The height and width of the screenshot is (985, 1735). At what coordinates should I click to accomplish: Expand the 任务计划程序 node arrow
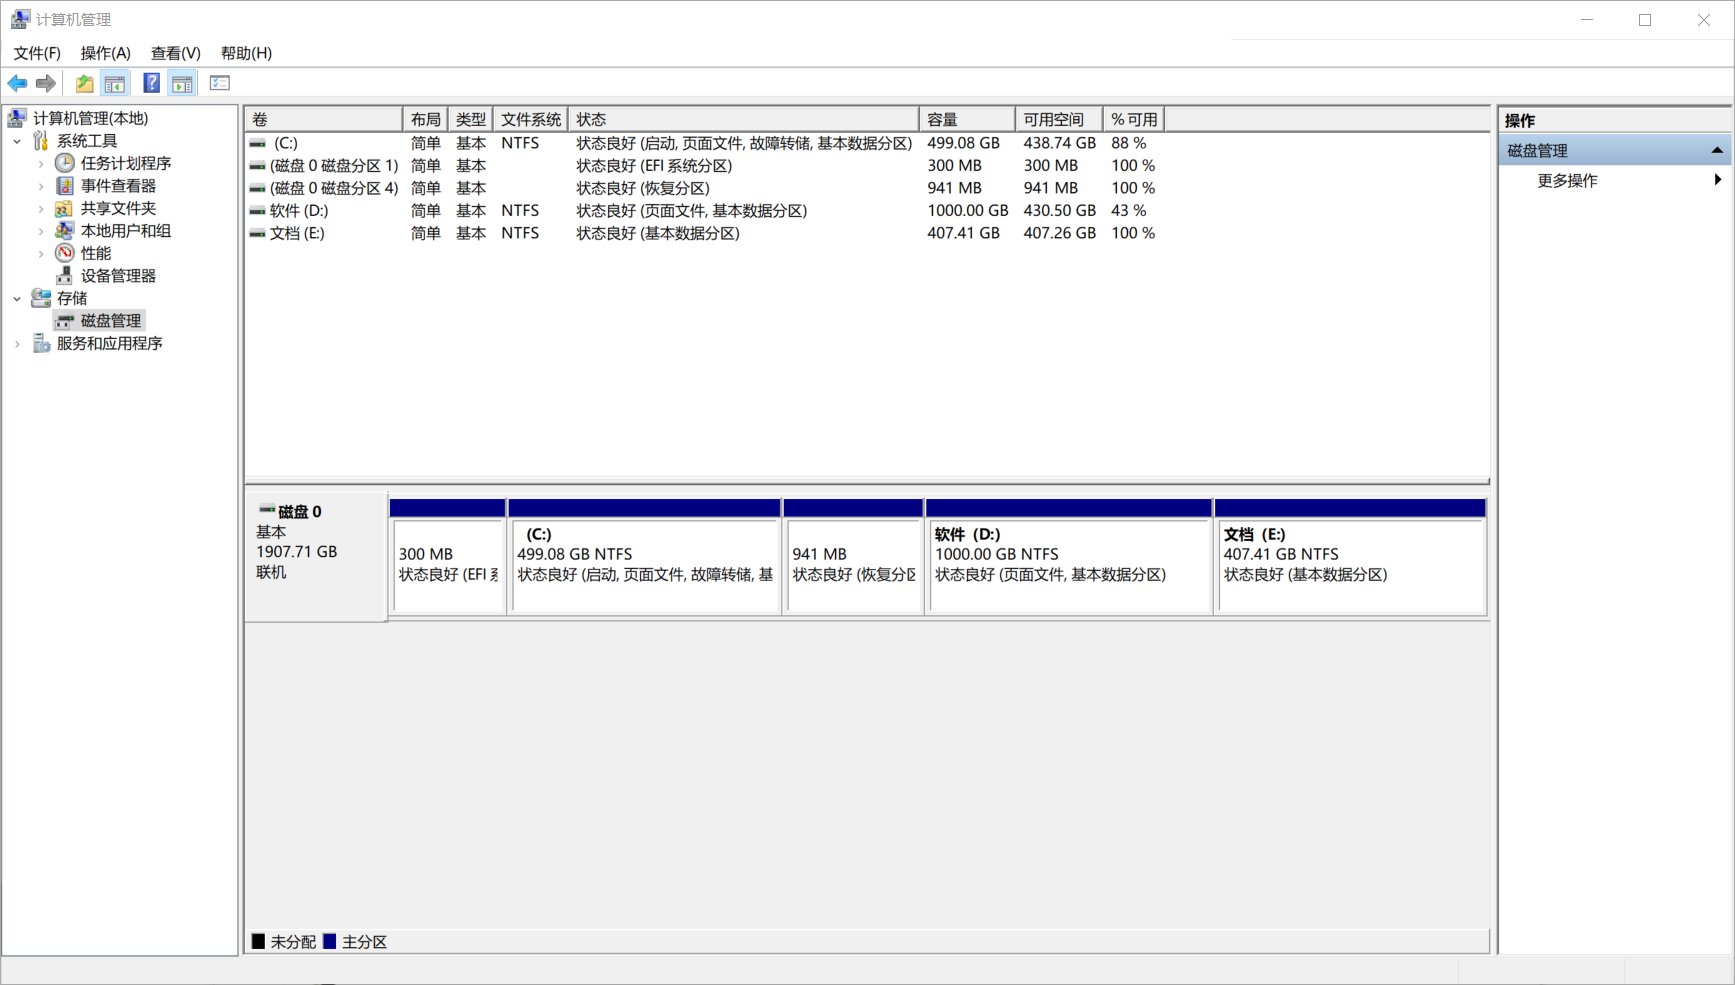click(41, 163)
